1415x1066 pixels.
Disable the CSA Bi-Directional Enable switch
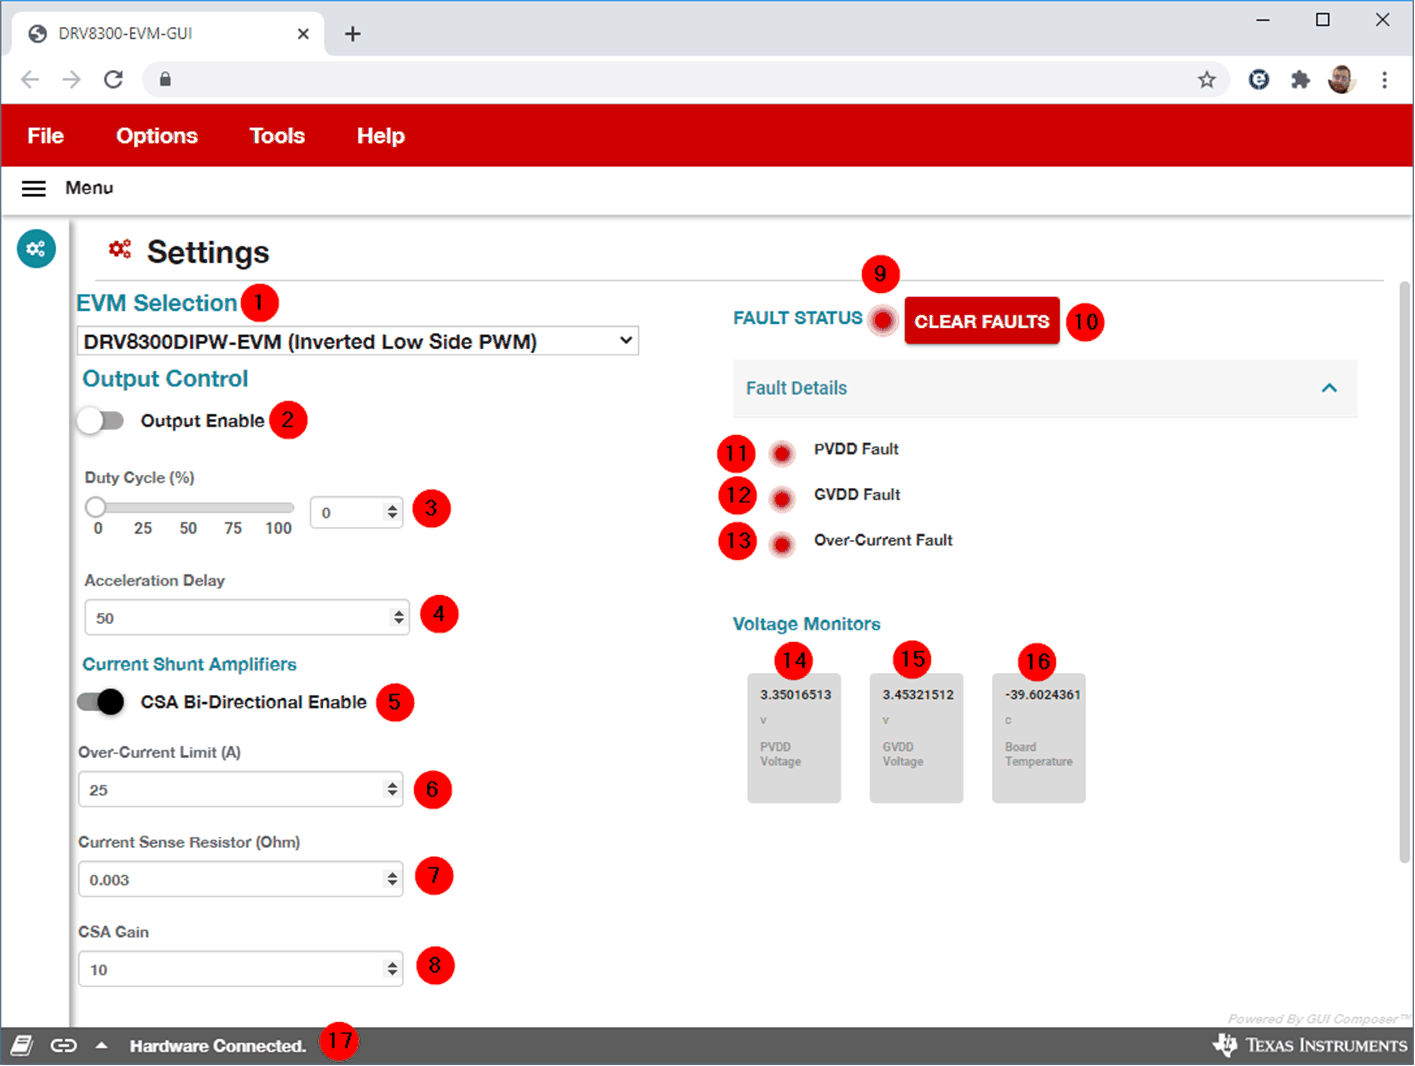point(101,702)
